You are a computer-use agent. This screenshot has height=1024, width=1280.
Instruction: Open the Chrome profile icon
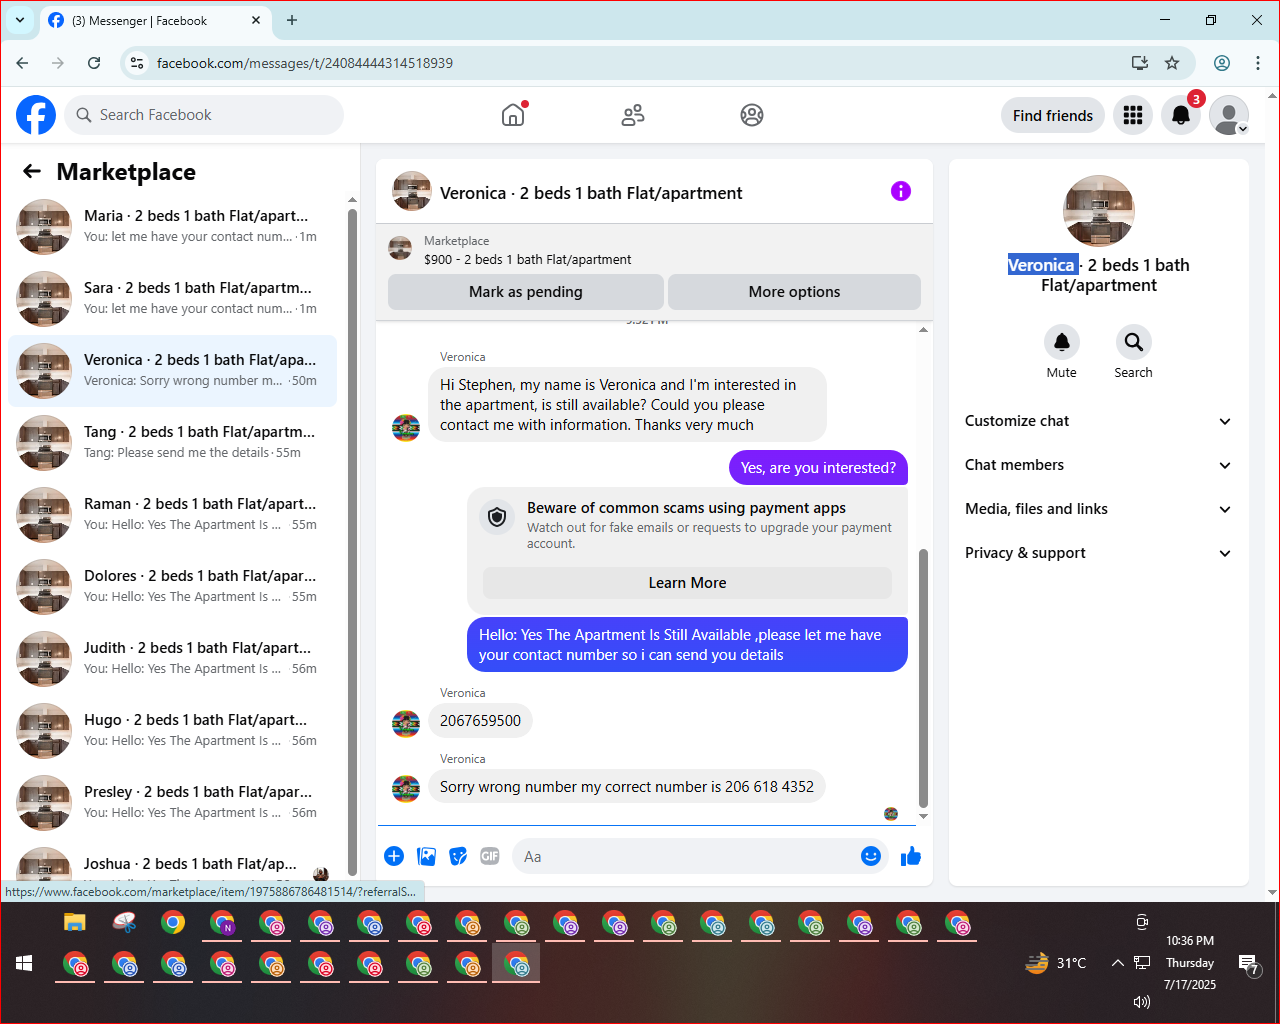[x=1222, y=63]
